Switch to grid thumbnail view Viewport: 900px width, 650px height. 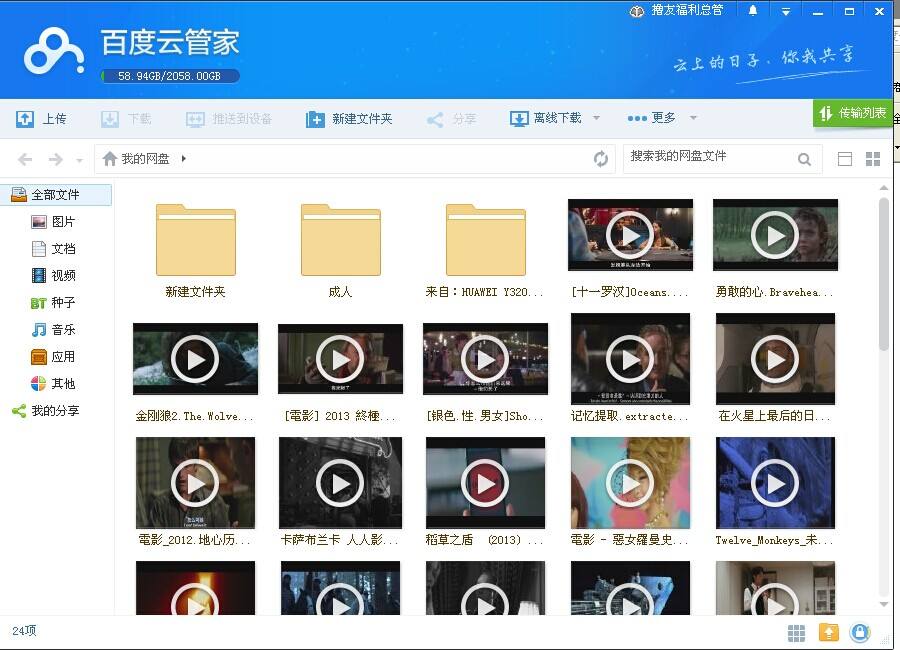(x=873, y=159)
